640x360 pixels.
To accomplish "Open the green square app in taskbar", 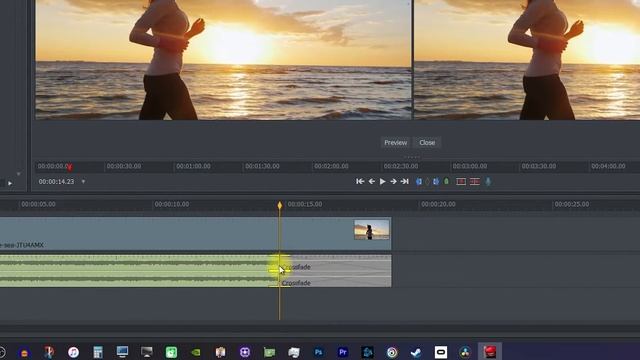I will click(171, 352).
